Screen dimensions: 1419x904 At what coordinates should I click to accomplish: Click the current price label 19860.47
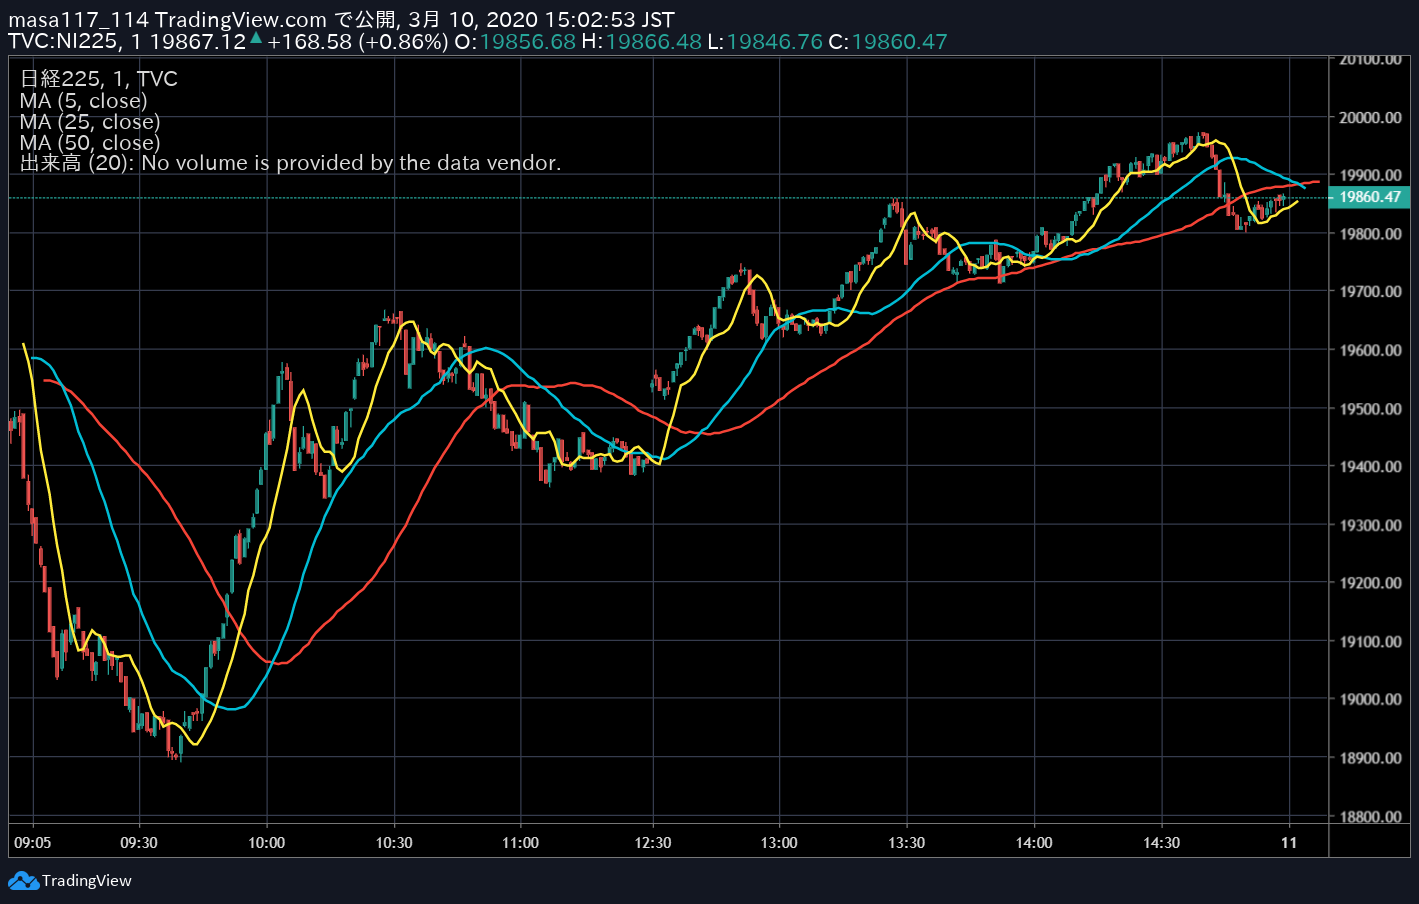click(1370, 197)
